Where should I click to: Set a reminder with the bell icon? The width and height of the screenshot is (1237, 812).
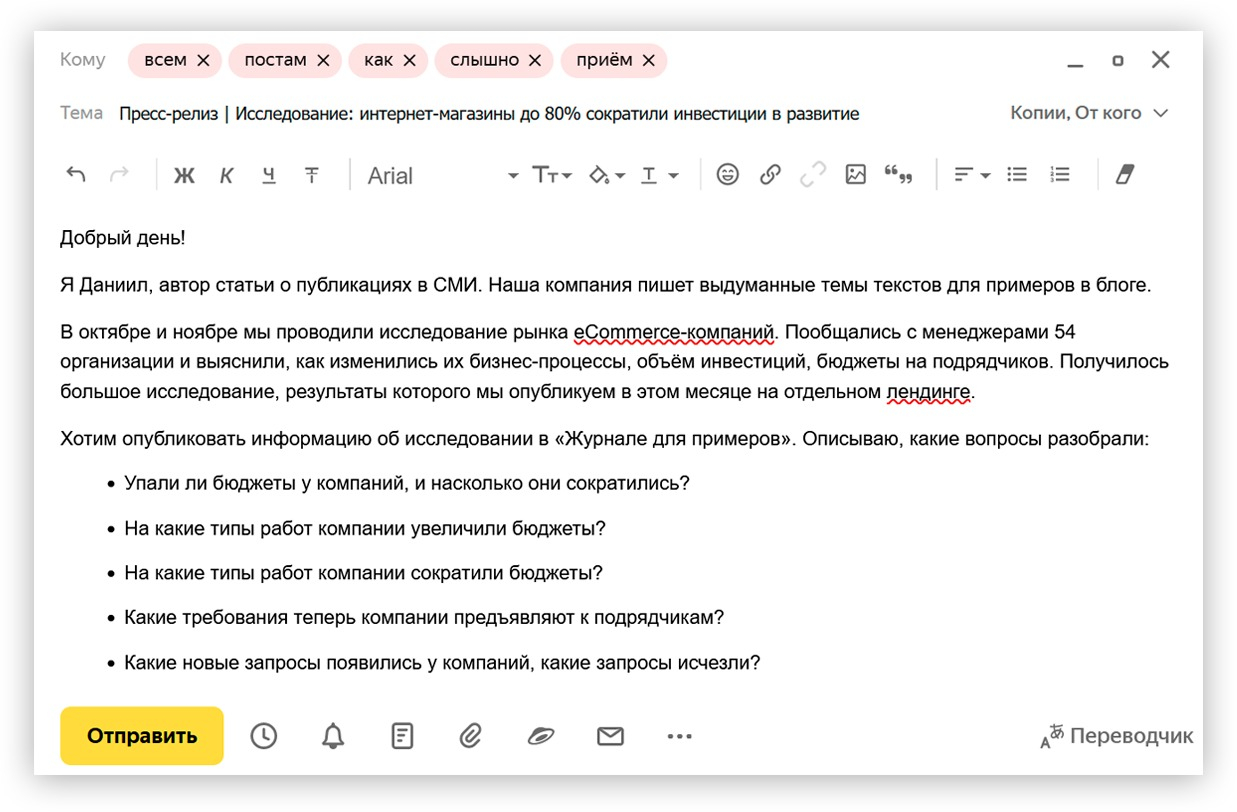pos(332,737)
